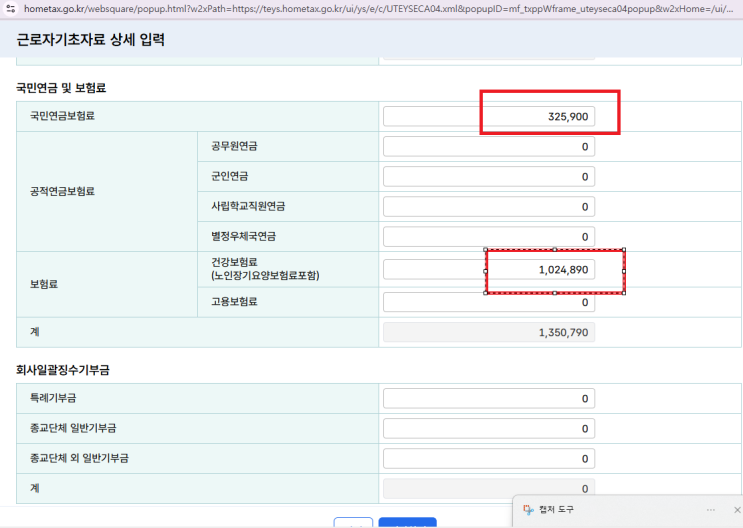Click the 고용보험료 input field
This screenshot has width=743, height=528.
pyautogui.click(x=489, y=302)
